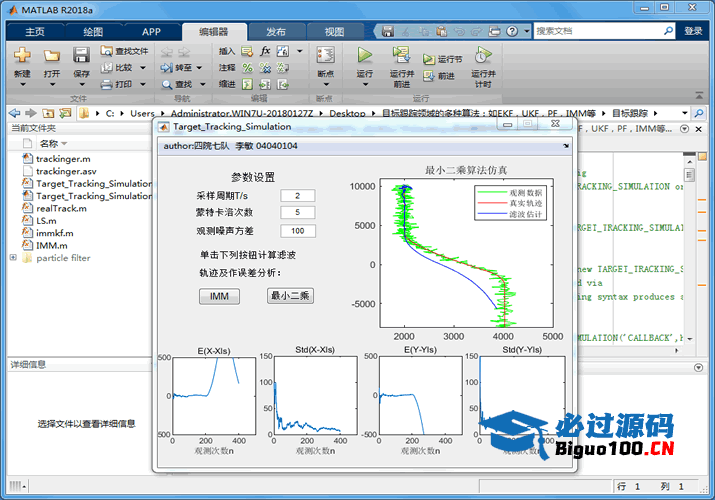Click the Users segment in the path bar
This screenshot has width=715, height=500.
142,113
